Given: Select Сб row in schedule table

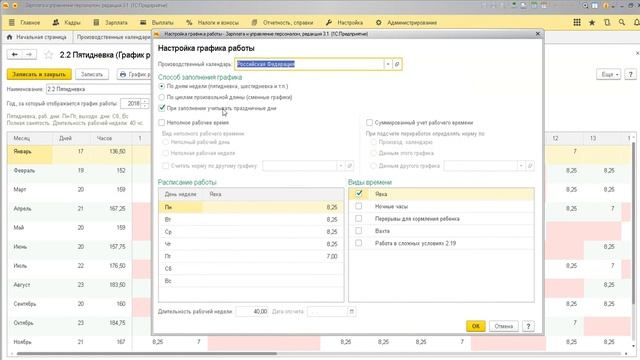Looking at the screenshot, I should click(251, 269).
